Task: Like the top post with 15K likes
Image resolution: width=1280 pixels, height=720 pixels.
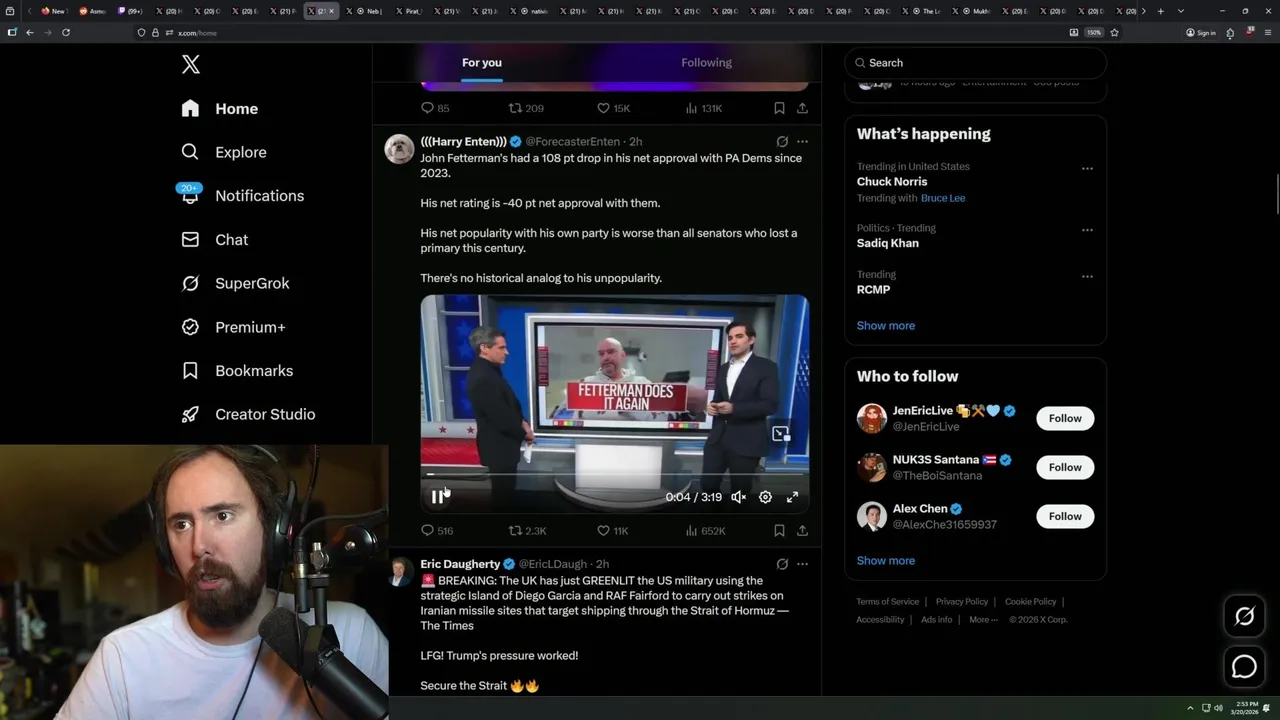Action: pyautogui.click(x=612, y=108)
